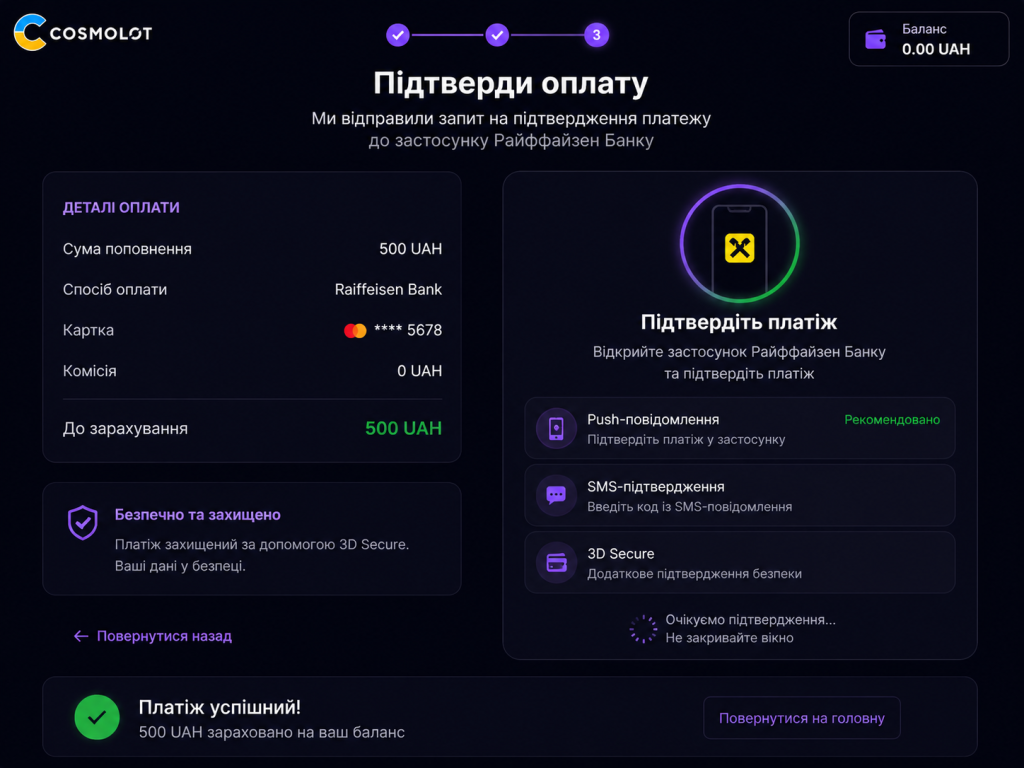The height and width of the screenshot is (768, 1024).
Task: Click the 3D Secure card icon
Action: coord(556,562)
